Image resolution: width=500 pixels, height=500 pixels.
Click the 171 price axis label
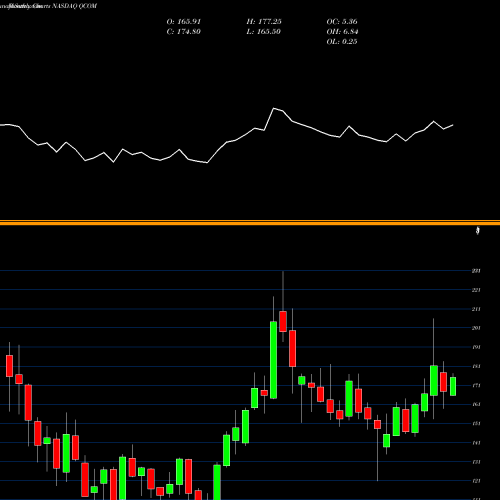coord(476,386)
